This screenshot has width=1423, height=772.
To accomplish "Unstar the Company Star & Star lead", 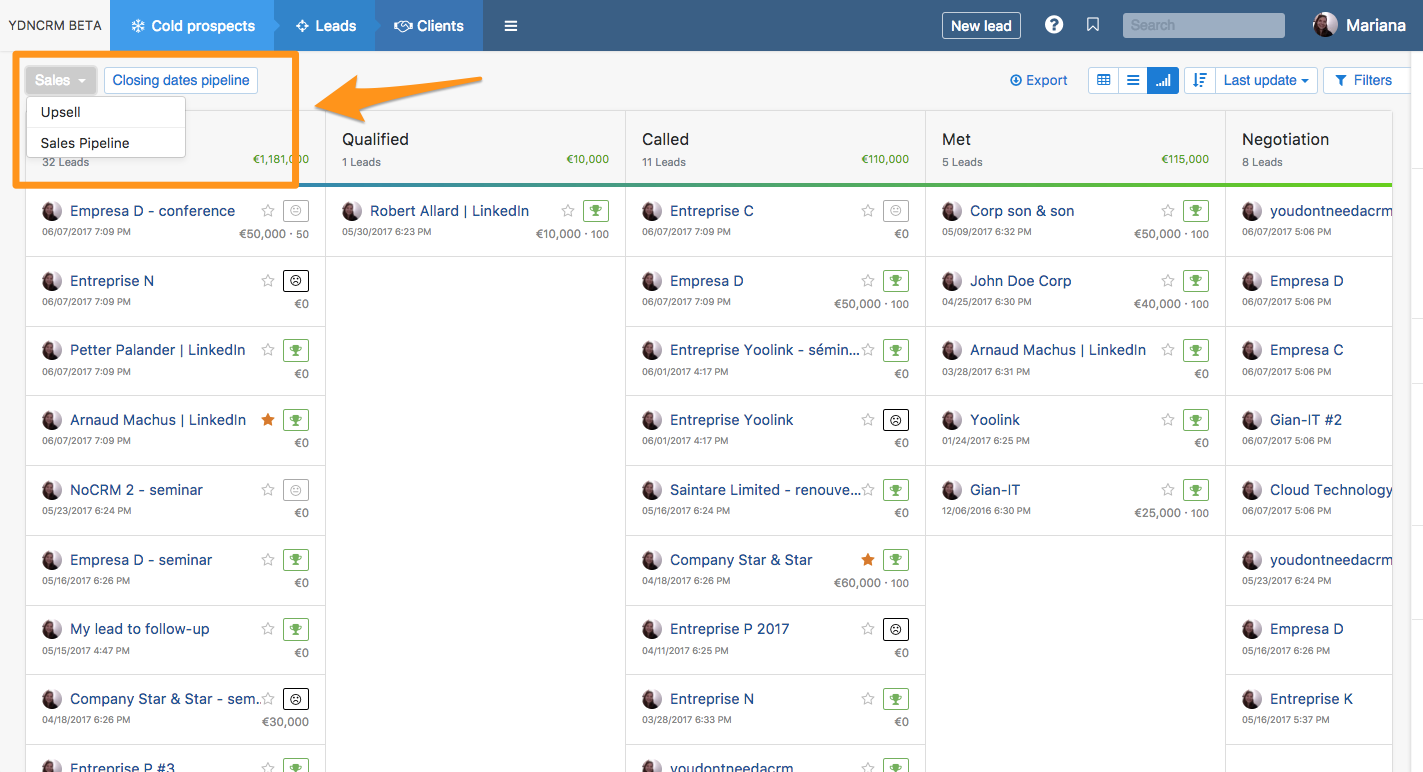I will point(867,560).
